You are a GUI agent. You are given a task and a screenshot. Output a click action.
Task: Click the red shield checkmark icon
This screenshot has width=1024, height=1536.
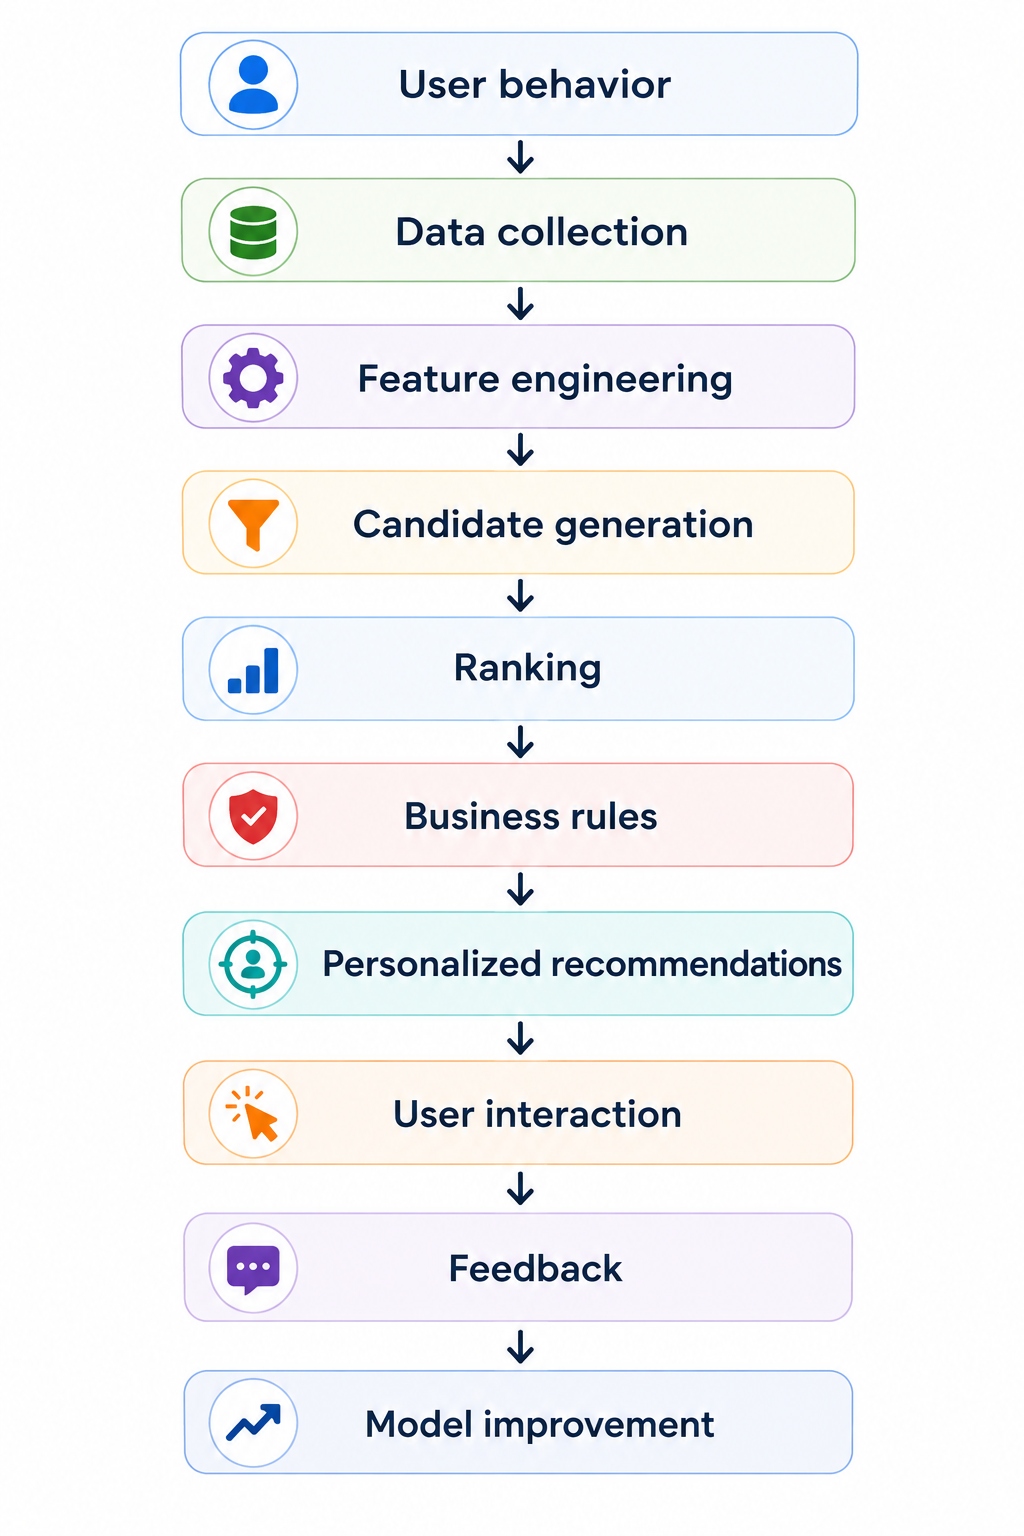[x=253, y=815]
